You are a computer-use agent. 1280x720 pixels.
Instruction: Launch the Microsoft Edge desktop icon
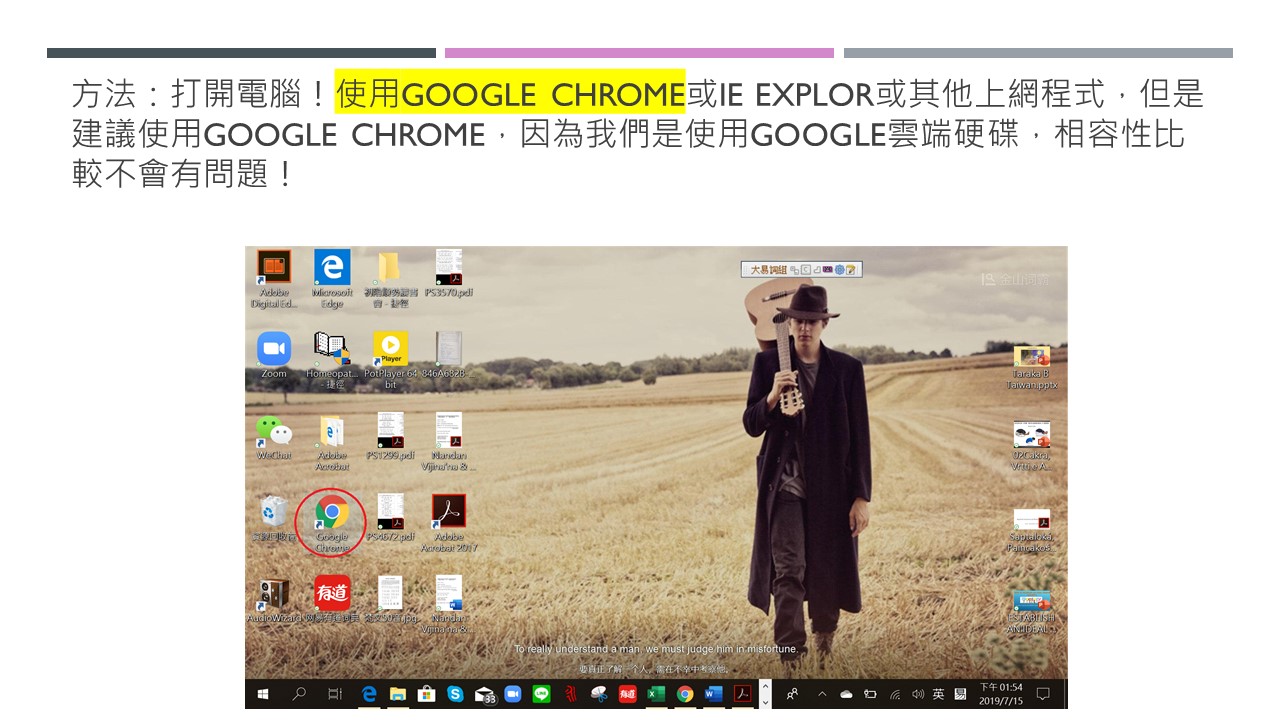pyautogui.click(x=332, y=278)
